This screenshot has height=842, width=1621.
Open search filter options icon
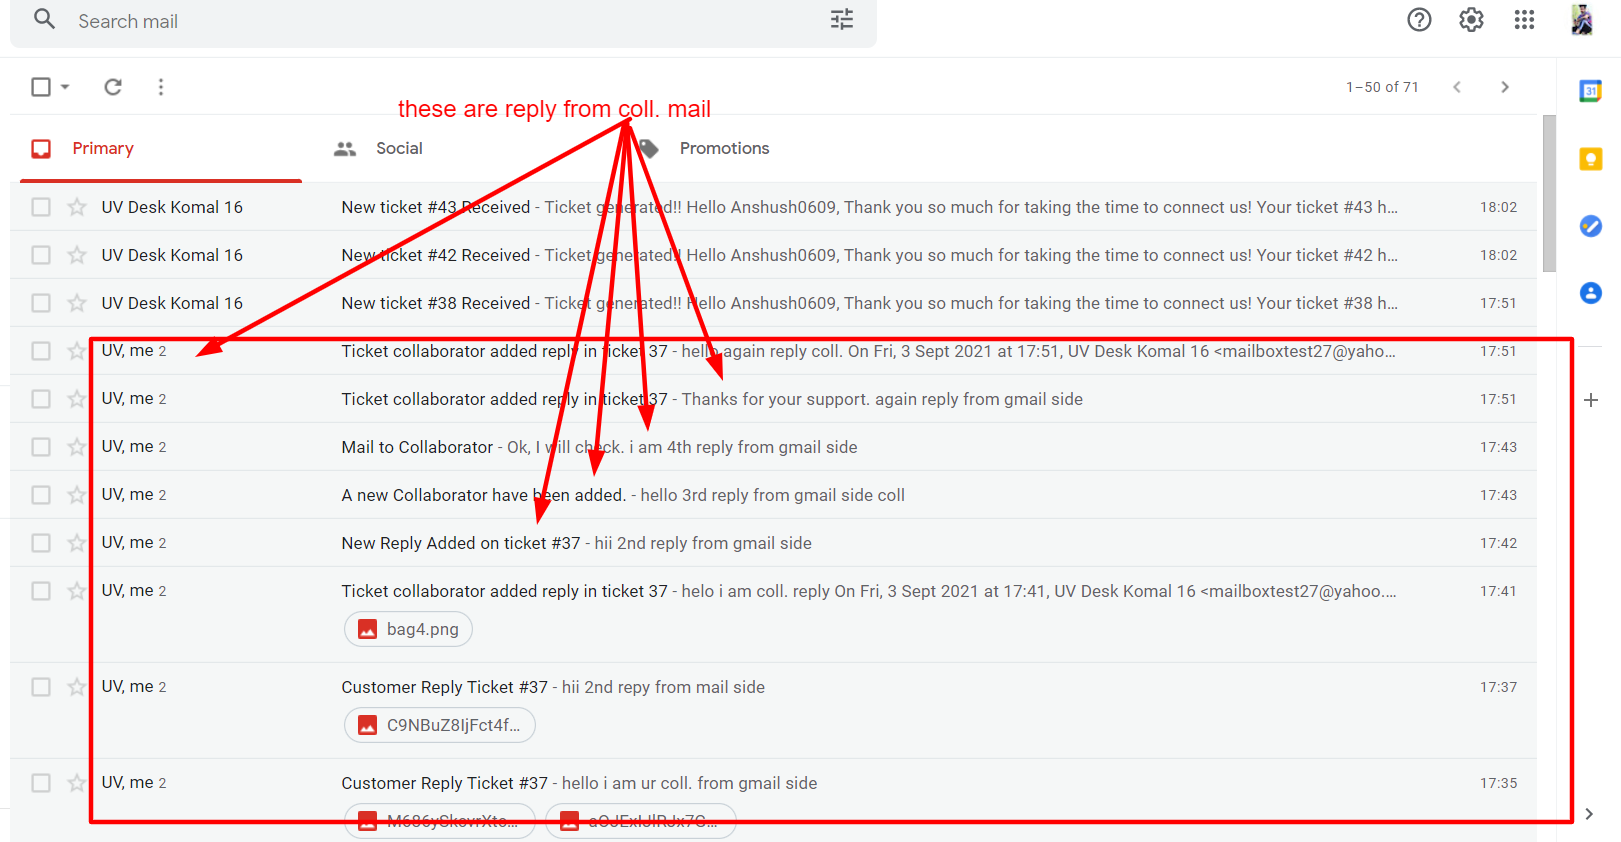tap(842, 19)
